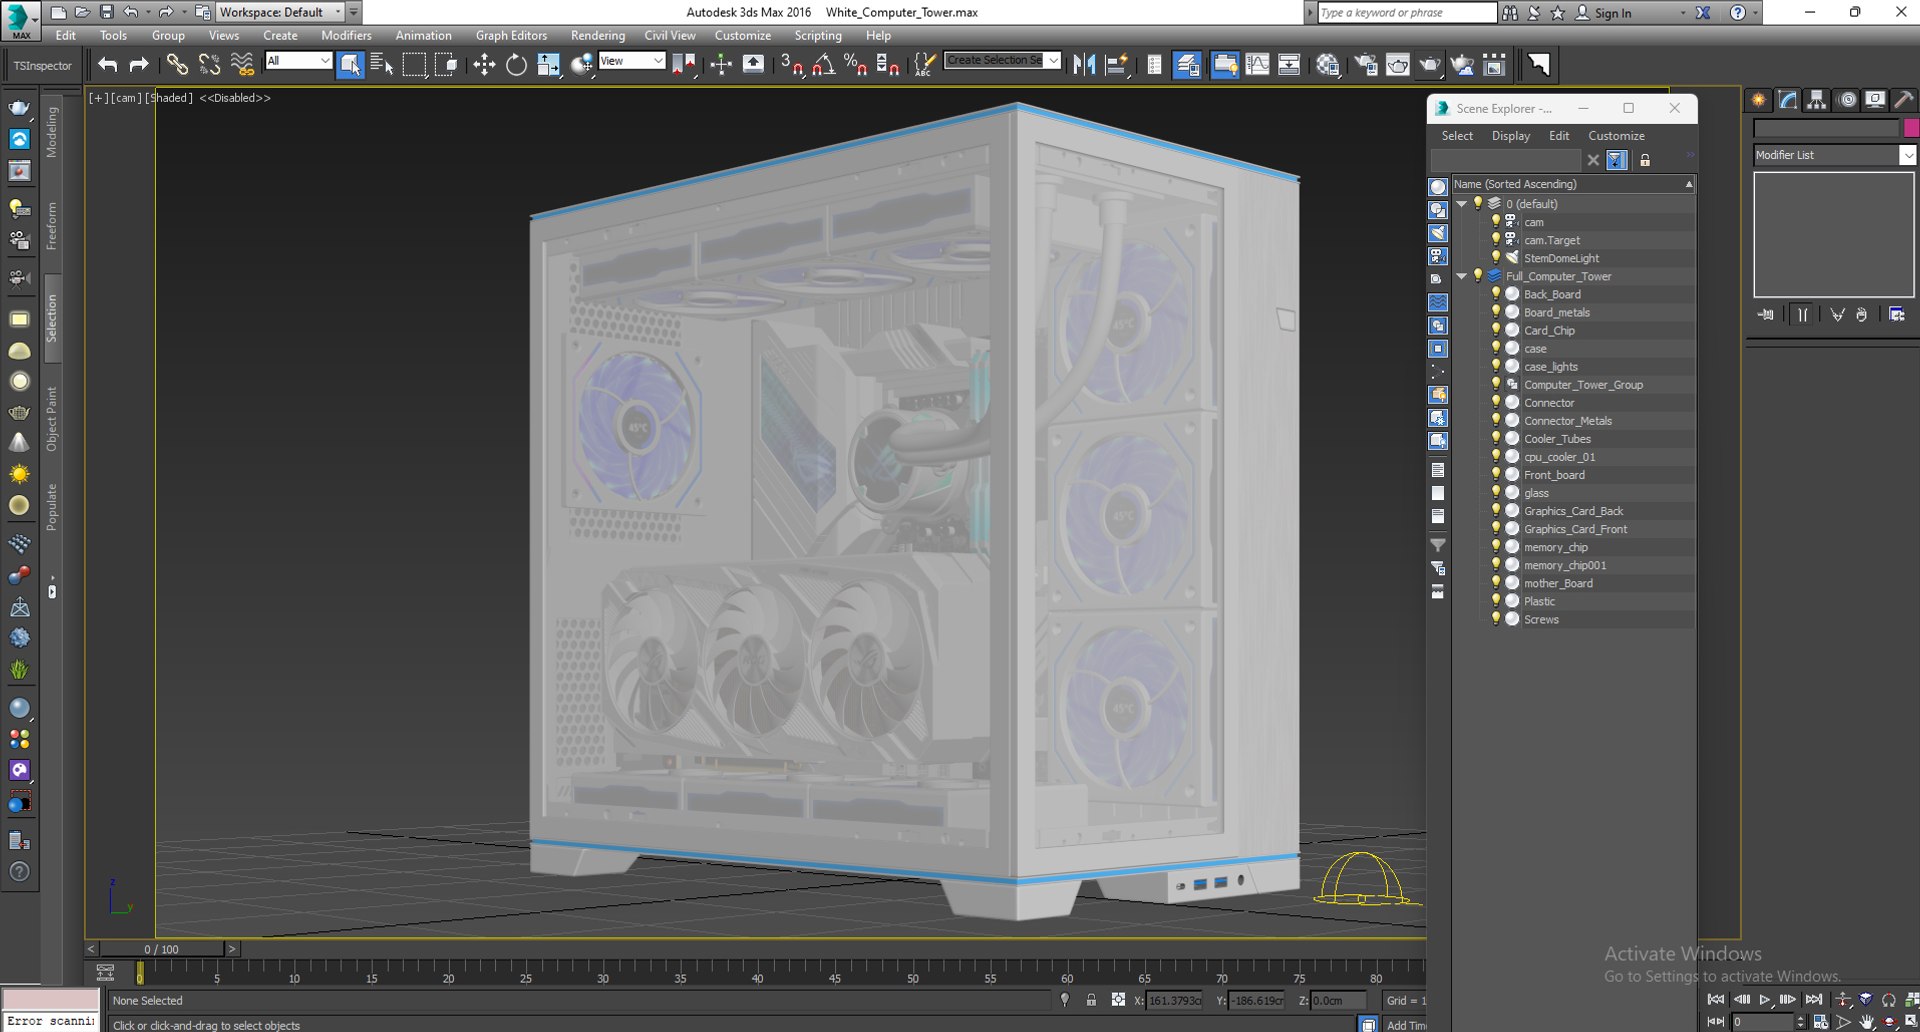Screen dimensions: 1920x1032
Task: Hide the glass object via bulb
Action: (x=1496, y=493)
